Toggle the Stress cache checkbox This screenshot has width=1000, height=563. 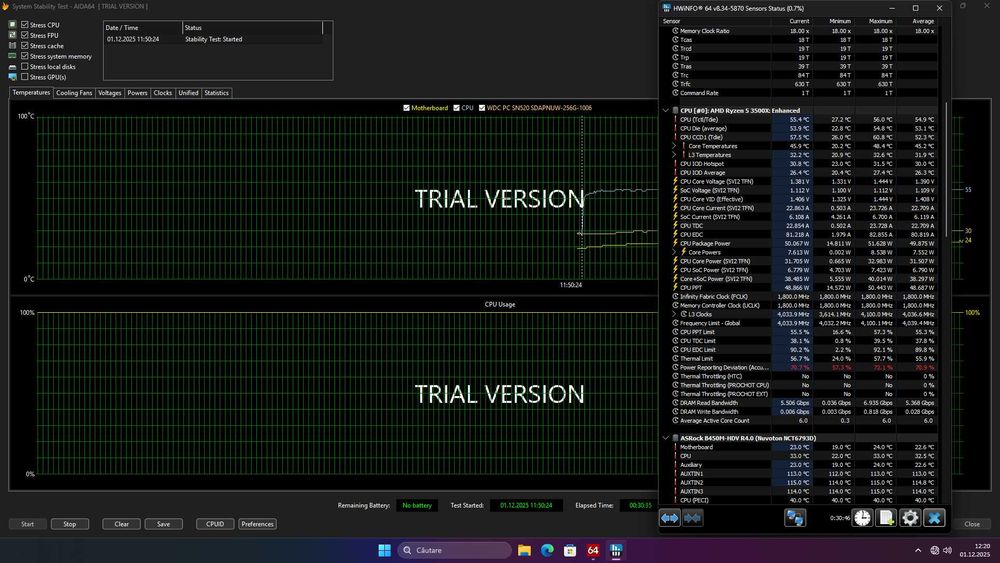(25, 46)
